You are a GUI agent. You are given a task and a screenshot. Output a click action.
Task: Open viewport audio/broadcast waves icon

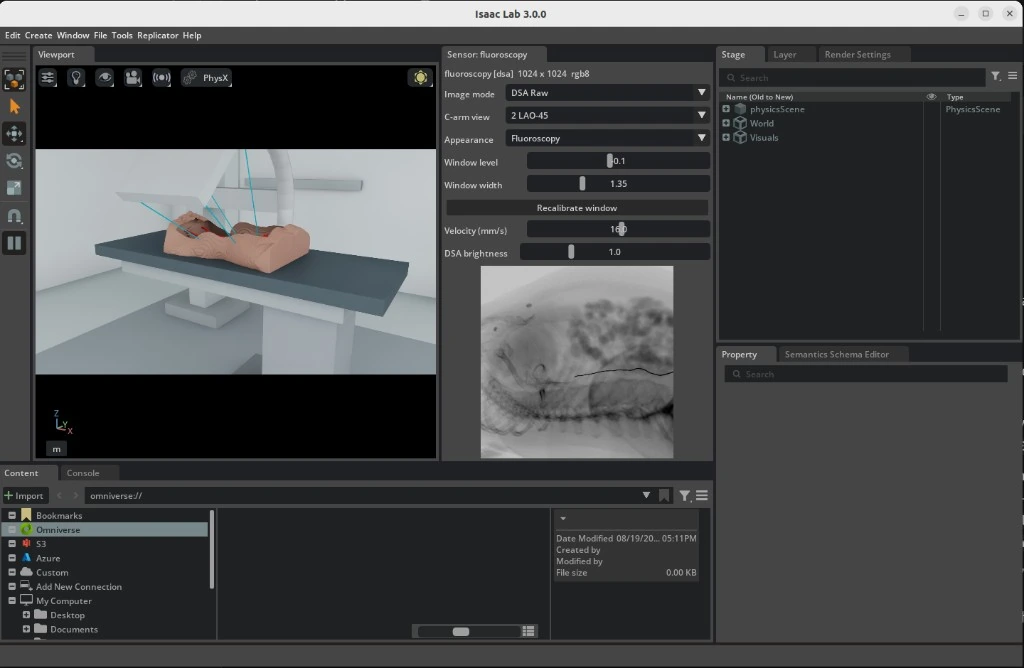coord(161,78)
